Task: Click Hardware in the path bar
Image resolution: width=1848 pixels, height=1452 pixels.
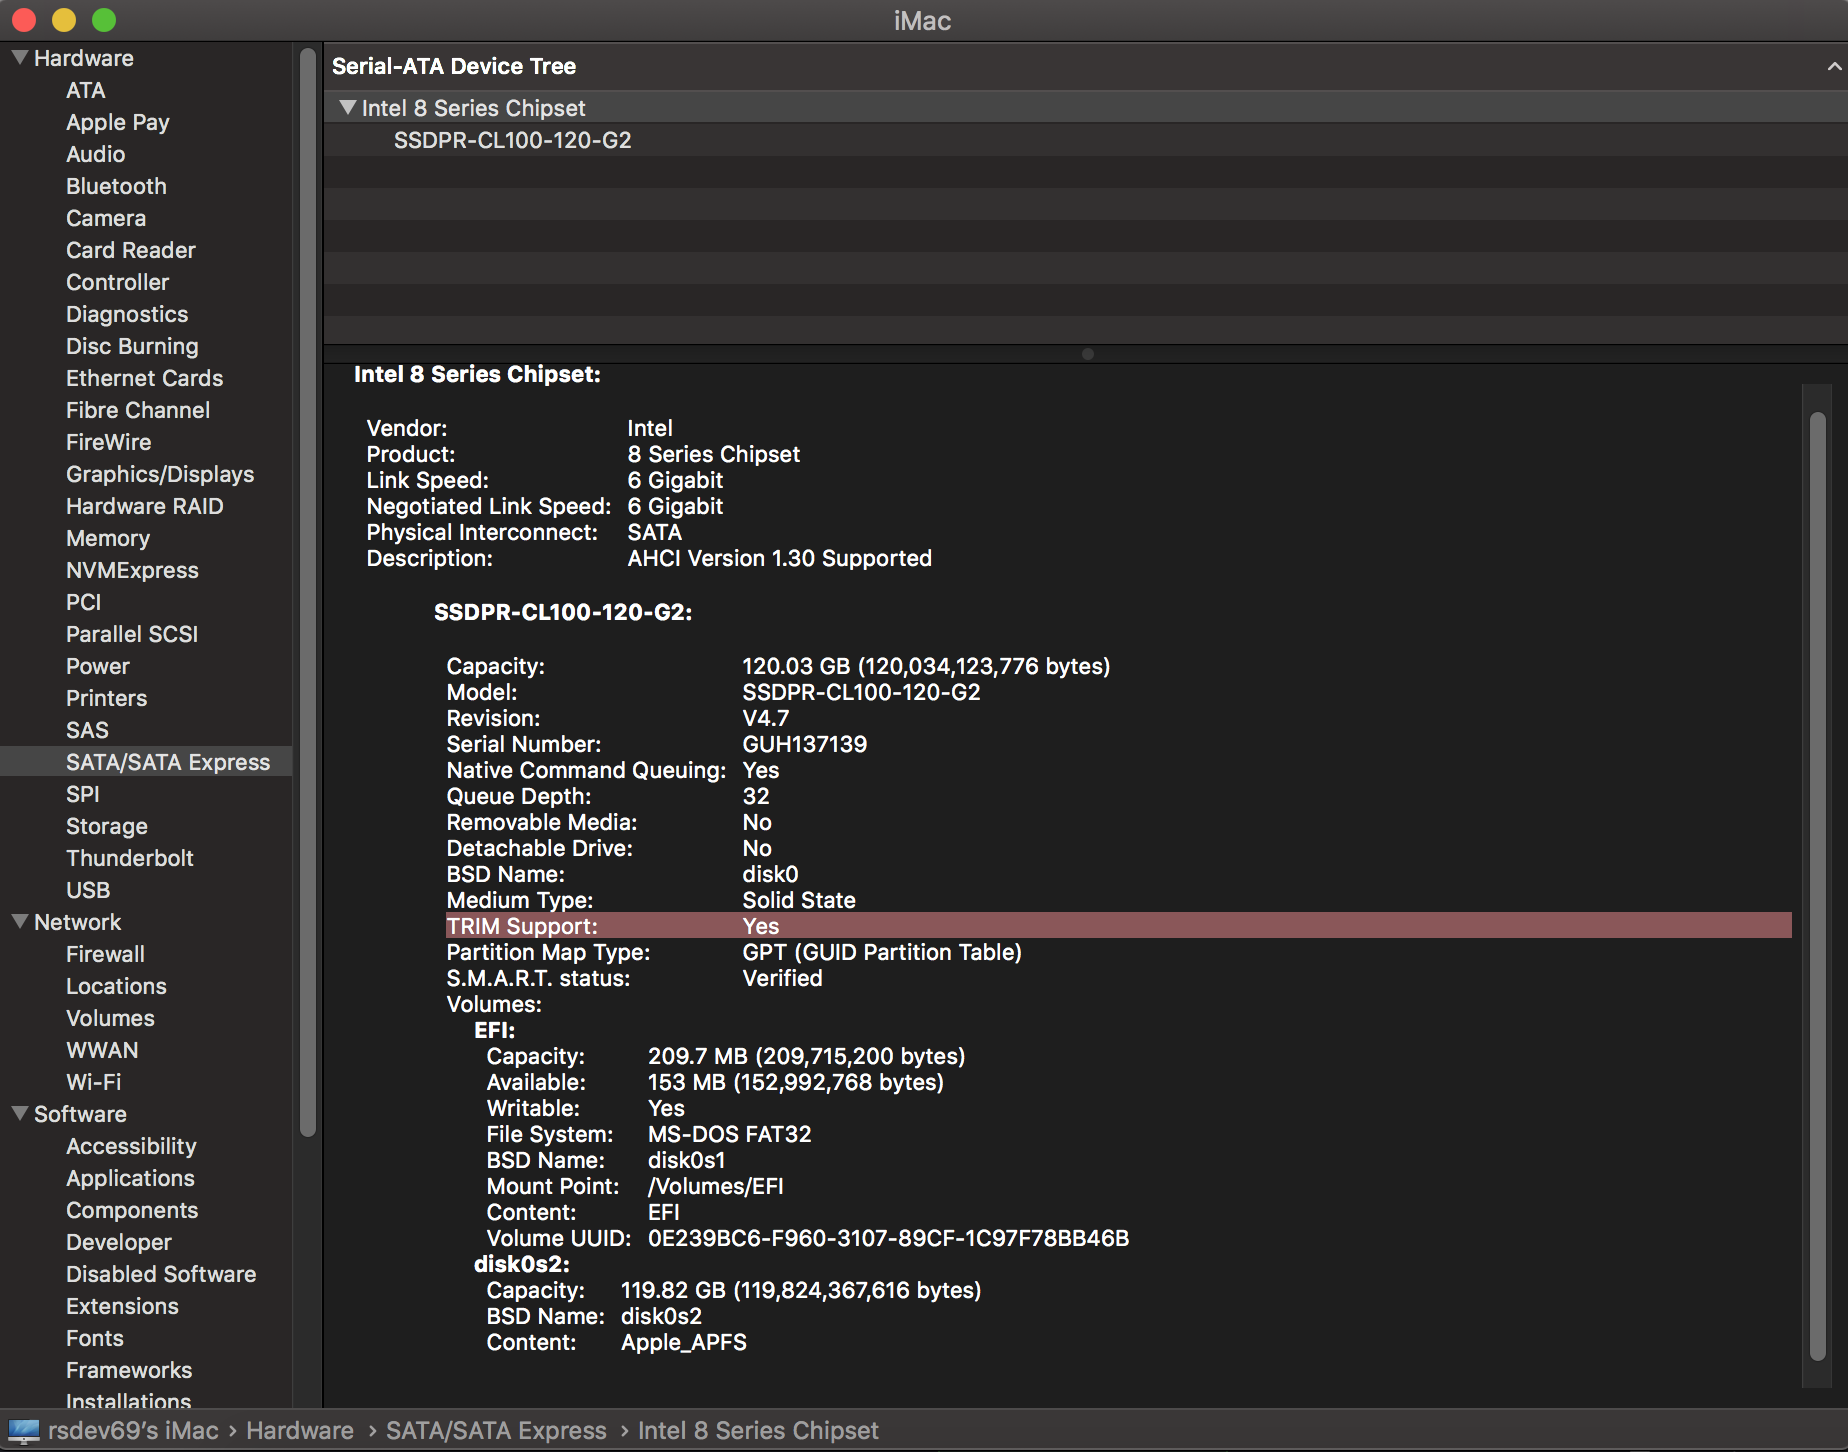Action: tap(300, 1431)
